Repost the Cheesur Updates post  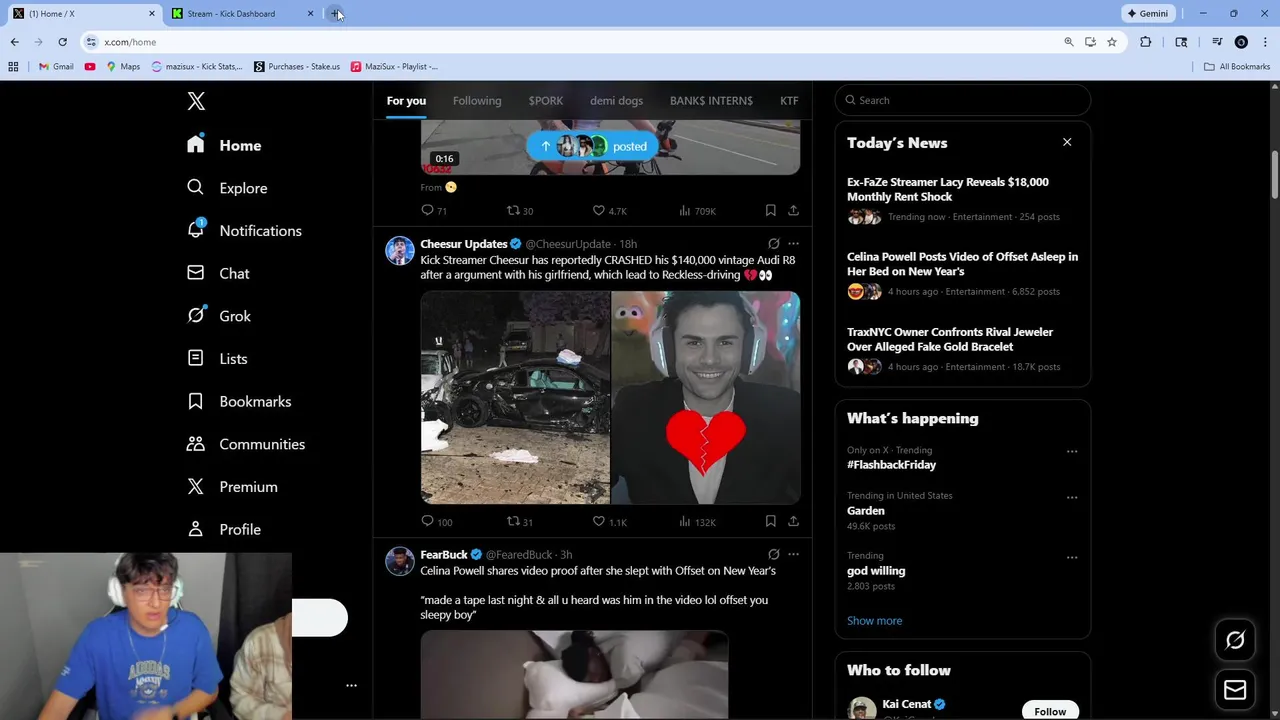(519, 521)
